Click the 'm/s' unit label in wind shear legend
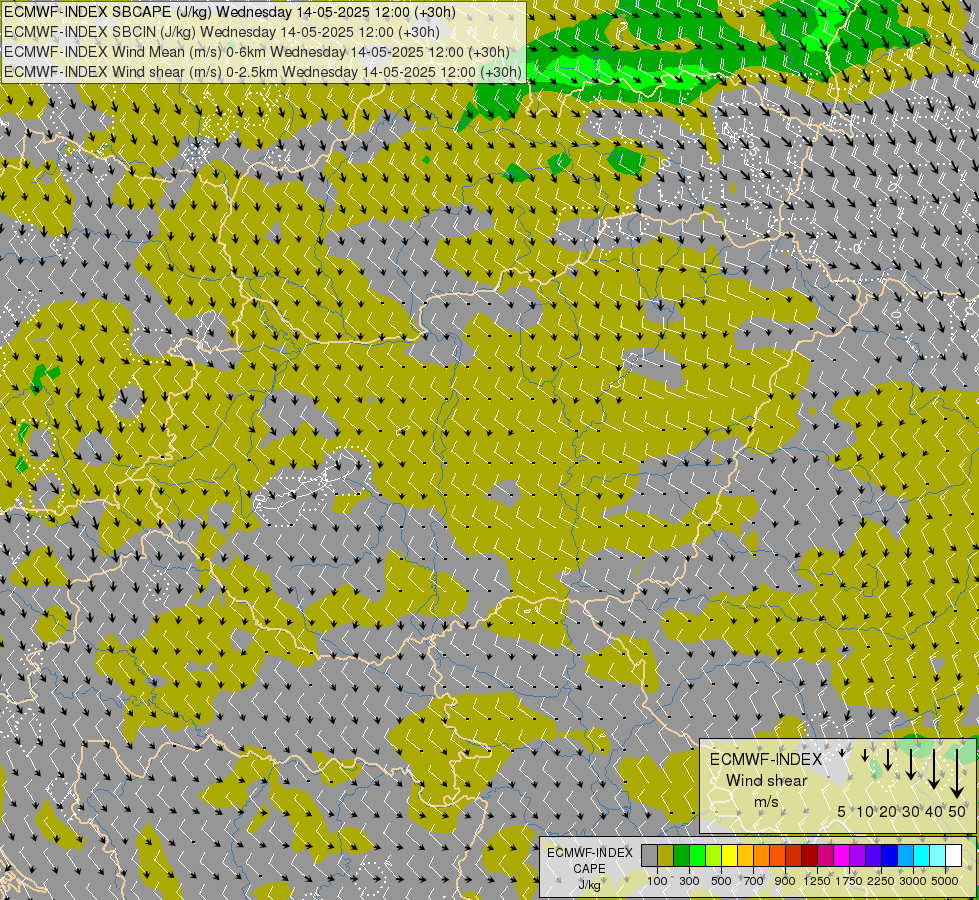The height and width of the screenshot is (900, 979). click(766, 801)
